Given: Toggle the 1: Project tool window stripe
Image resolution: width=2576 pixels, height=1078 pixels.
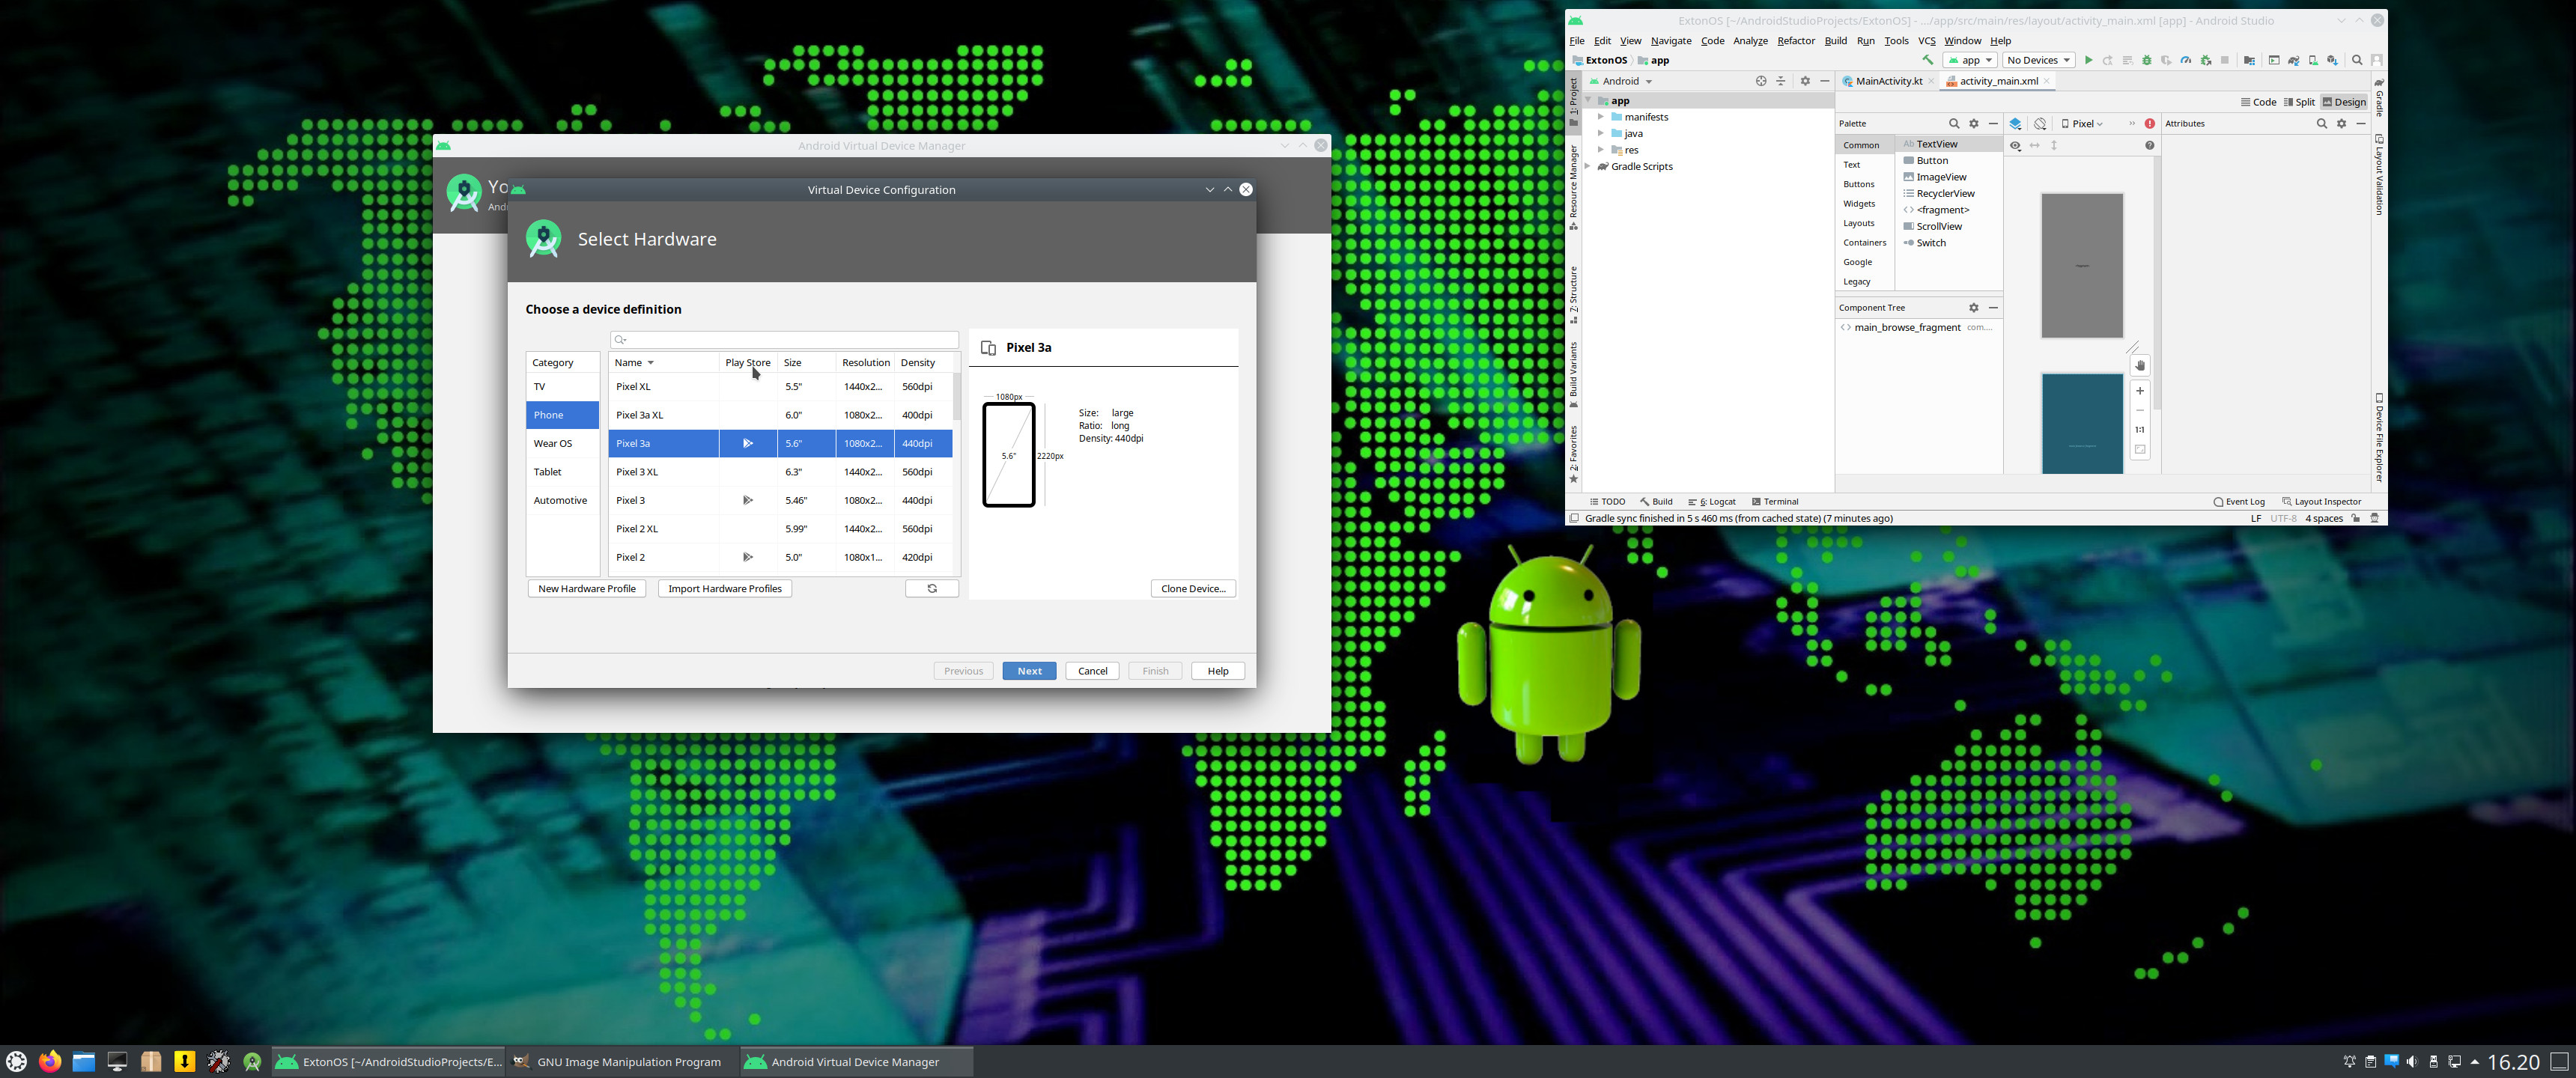Looking at the screenshot, I should 1573,102.
